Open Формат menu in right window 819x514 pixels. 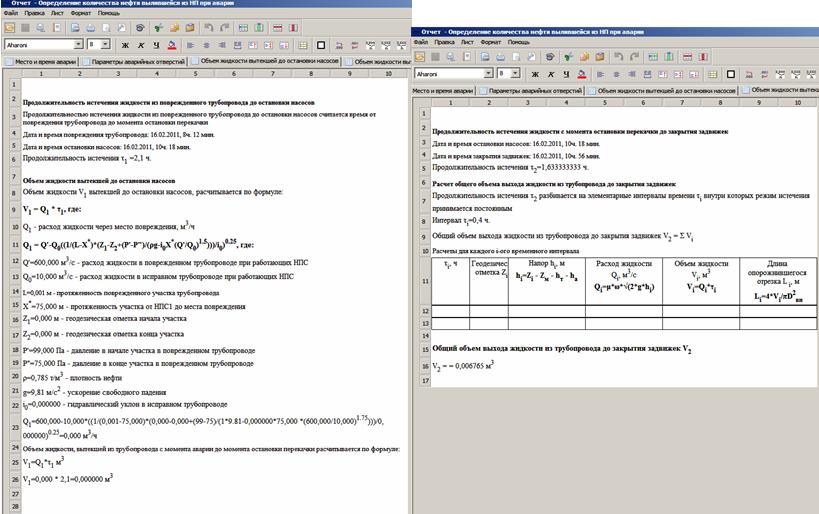[x=490, y=42]
